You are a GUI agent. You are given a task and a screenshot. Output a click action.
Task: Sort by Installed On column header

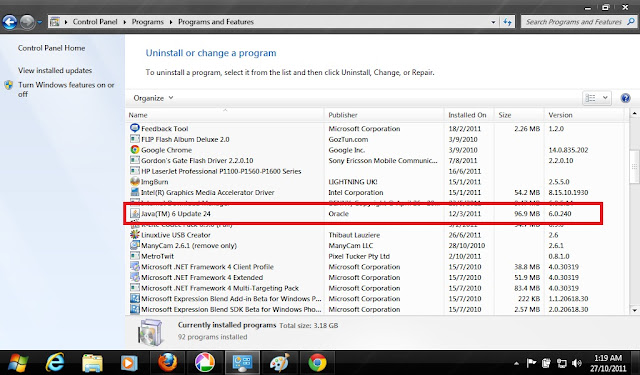469,115
